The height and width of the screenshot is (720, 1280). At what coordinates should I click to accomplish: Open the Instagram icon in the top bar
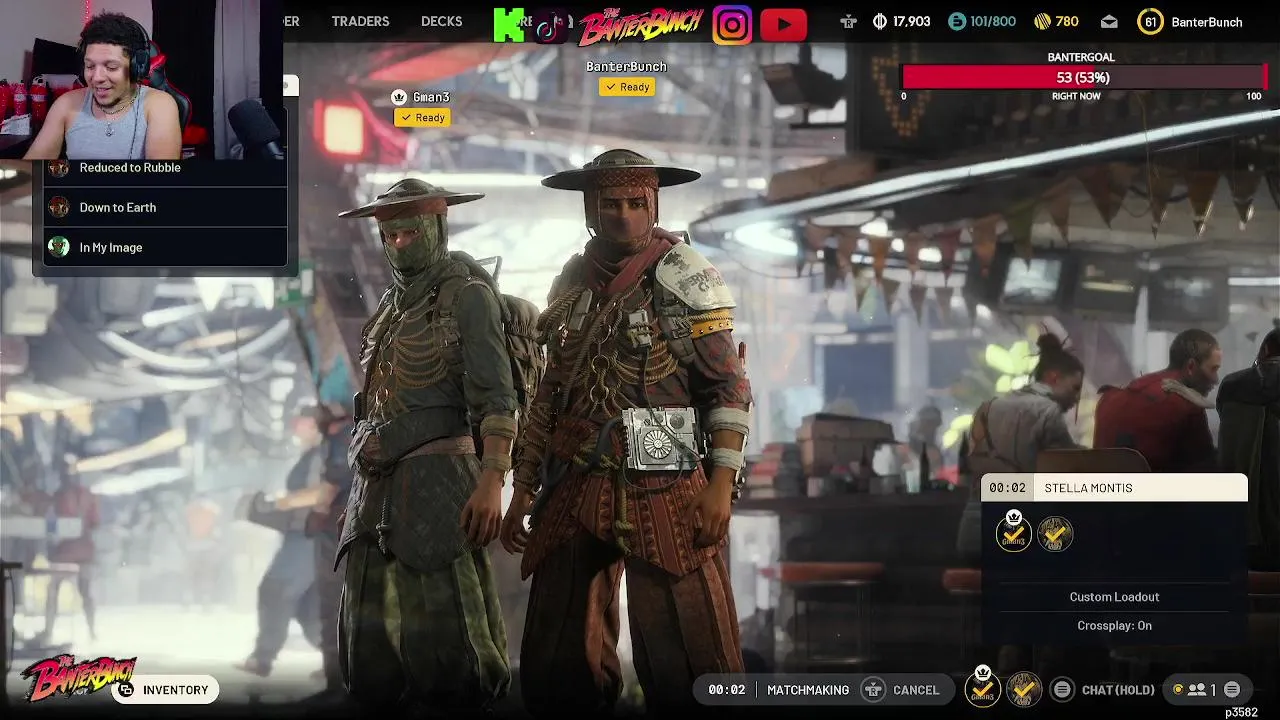tap(732, 24)
